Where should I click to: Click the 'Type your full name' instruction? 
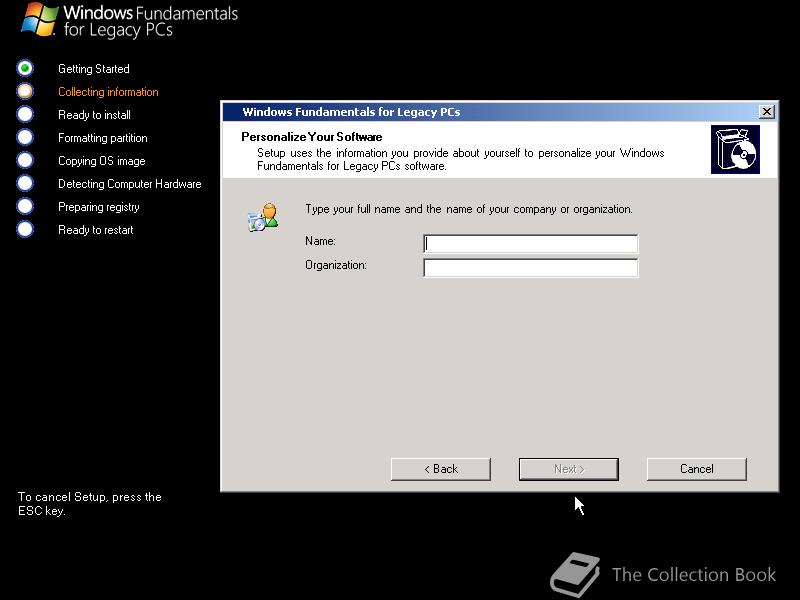click(469, 209)
